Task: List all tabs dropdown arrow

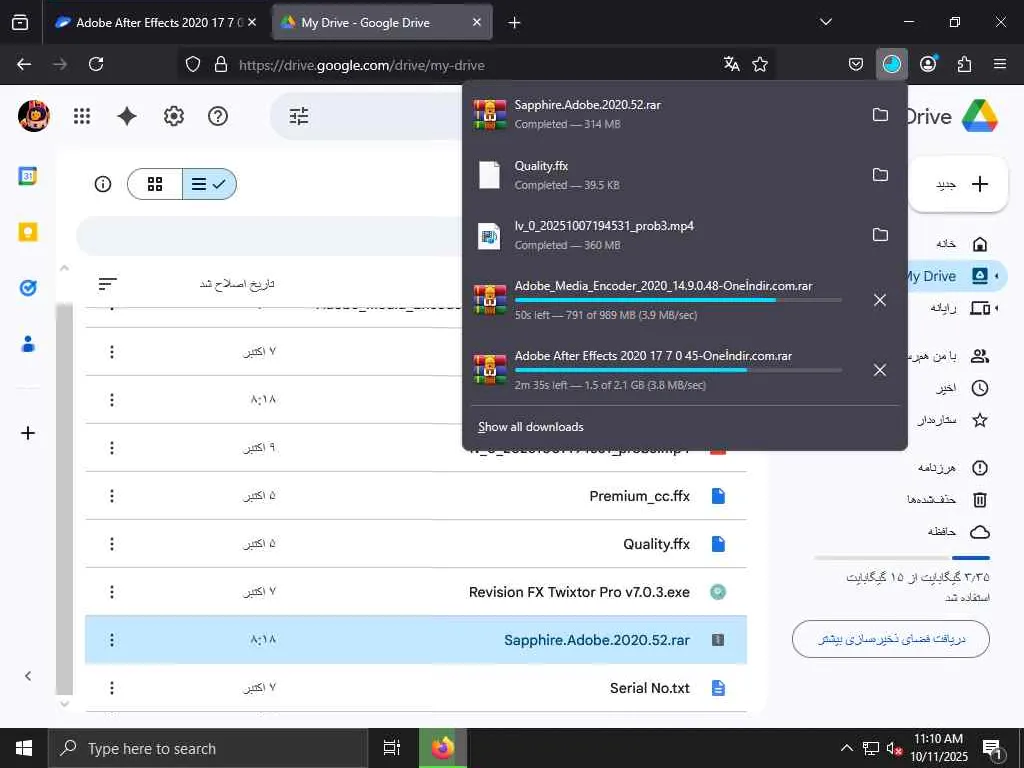Action: (x=825, y=22)
